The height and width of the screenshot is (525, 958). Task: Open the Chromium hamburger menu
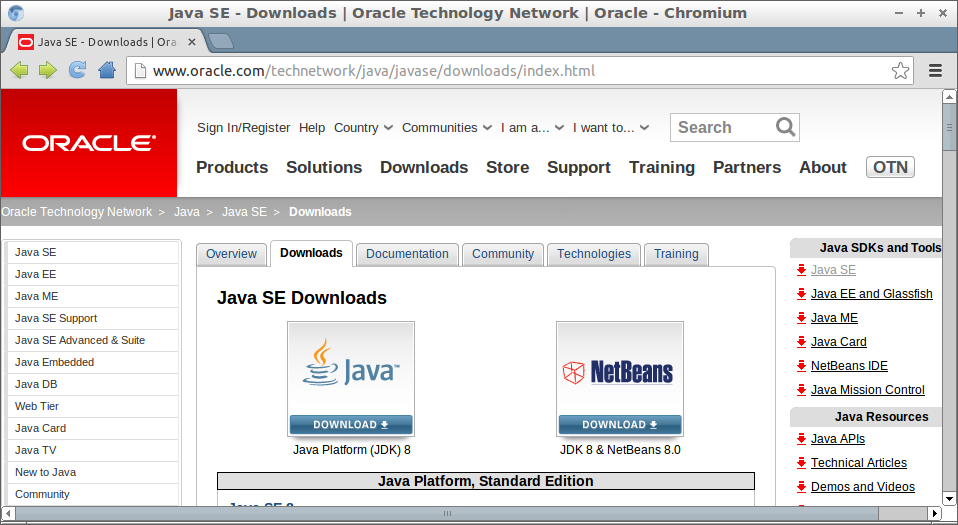click(935, 71)
